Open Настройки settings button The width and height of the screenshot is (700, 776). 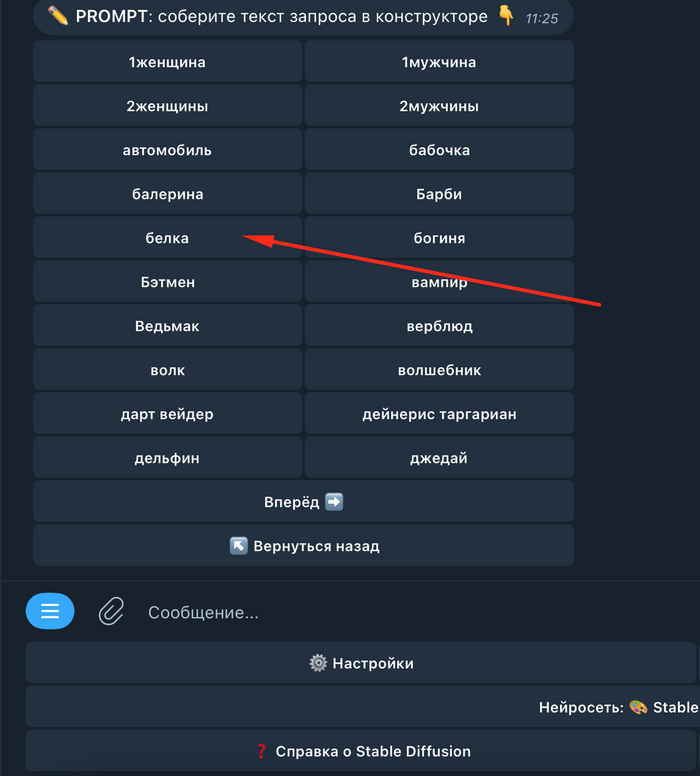pos(361,663)
